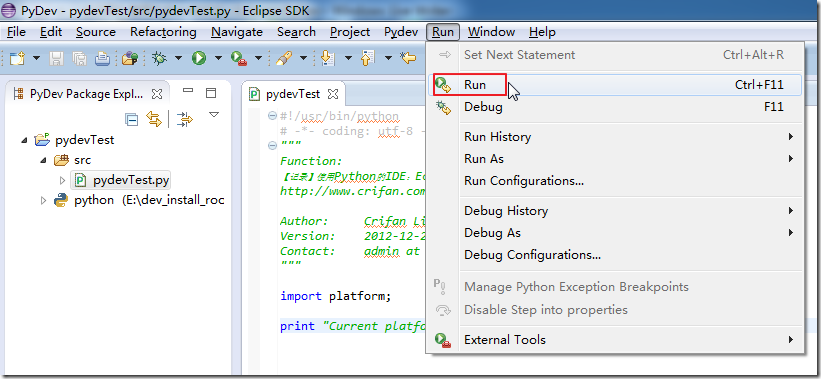The width and height of the screenshot is (821, 379).
Task: Collapse the docstring fold marker in editor
Action: (272, 146)
